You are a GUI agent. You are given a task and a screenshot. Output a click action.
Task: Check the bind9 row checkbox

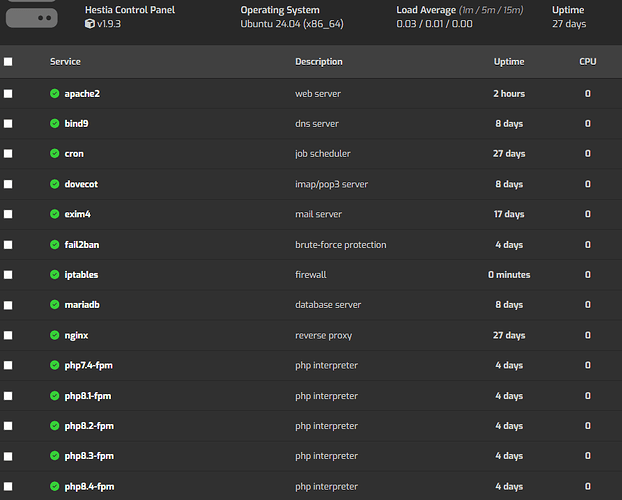pyautogui.click(x=8, y=124)
